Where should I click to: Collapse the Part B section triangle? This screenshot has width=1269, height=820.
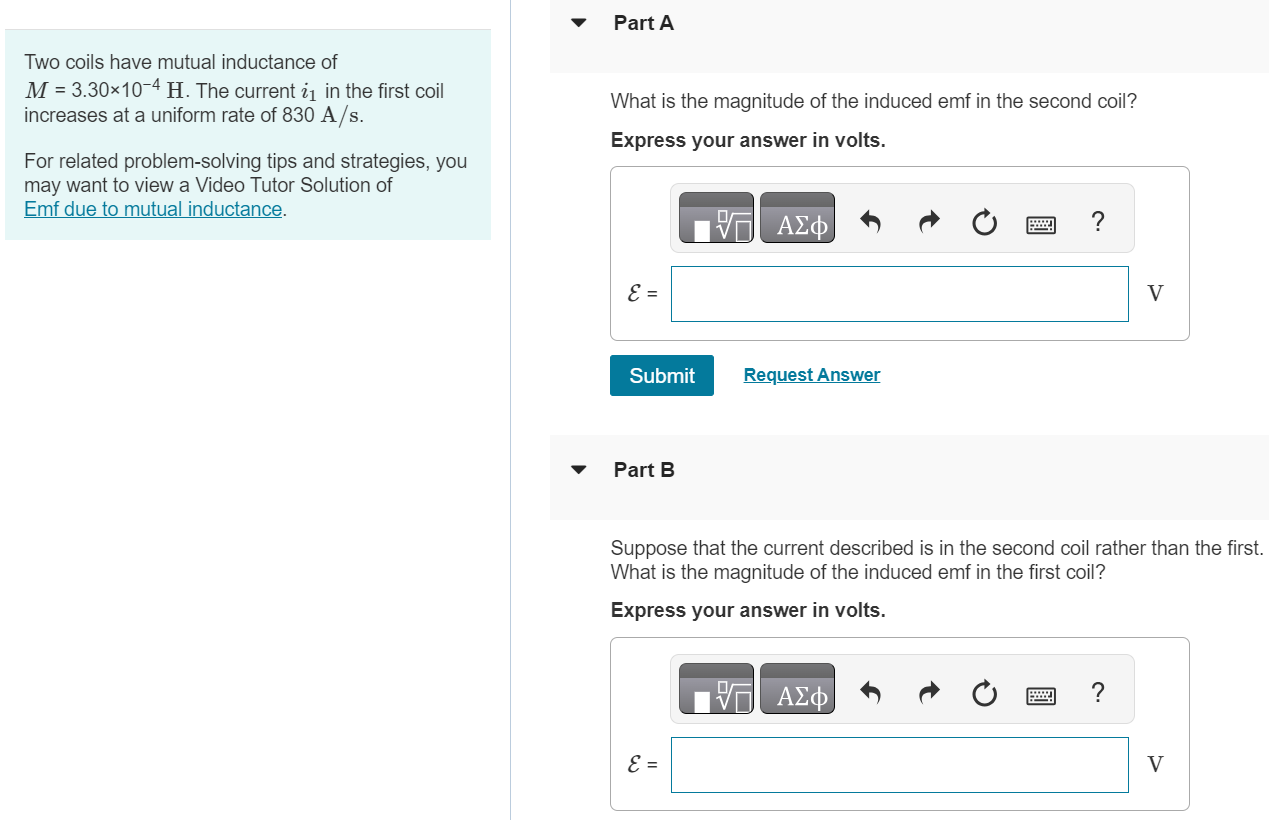click(x=578, y=469)
